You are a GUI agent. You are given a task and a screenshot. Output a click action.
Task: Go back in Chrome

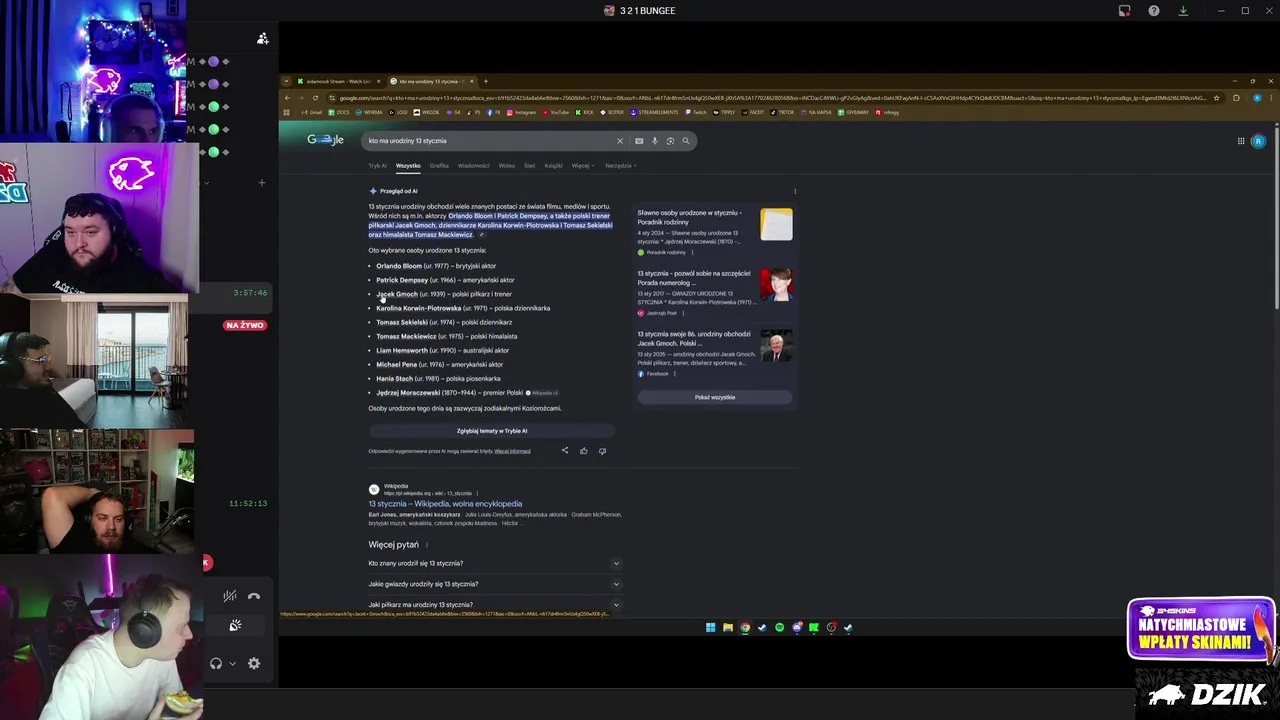click(288, 98)
